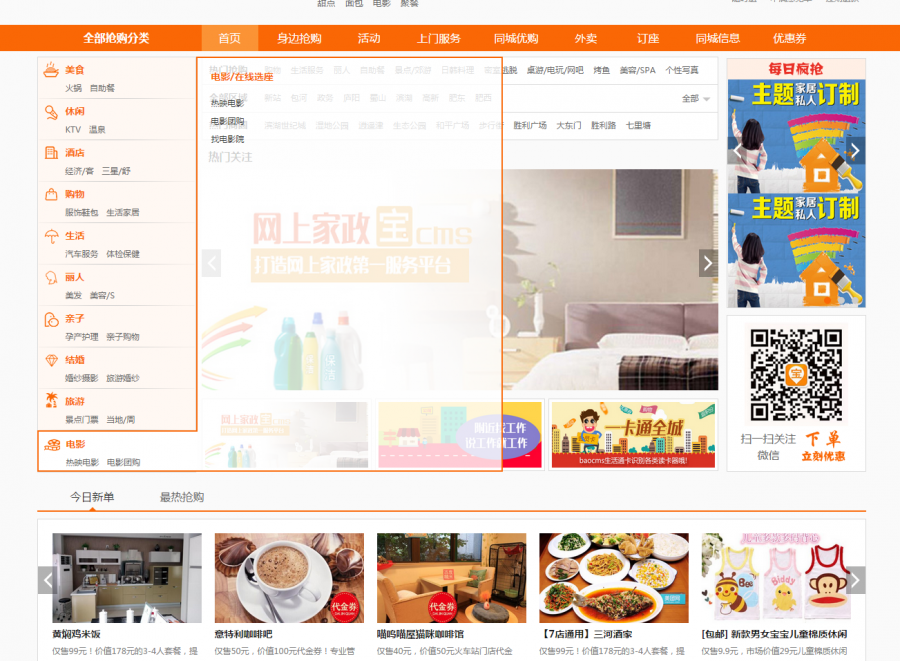The width and height of the screenshot is (900, 661).
Task: Open the 孕产护理 subcategory
Action: pos(82,337)
